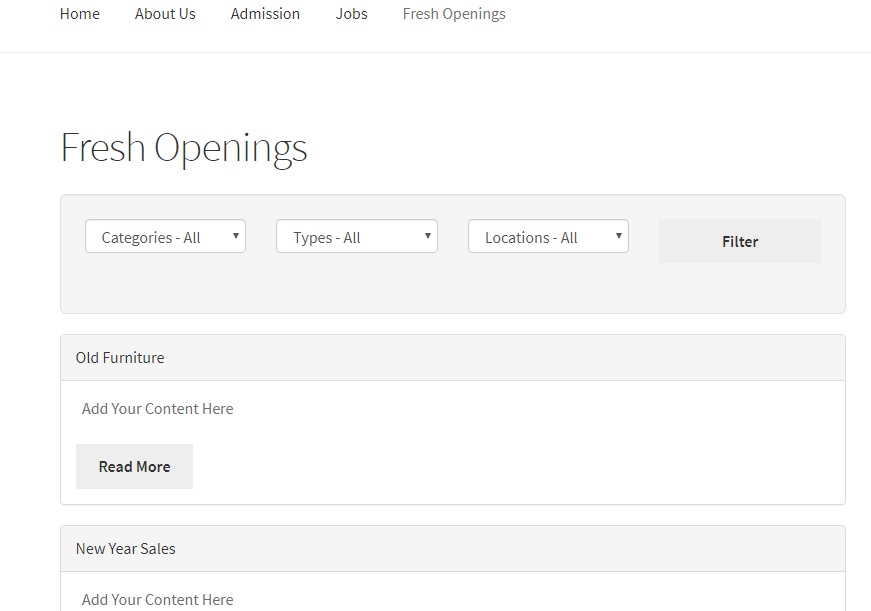Go to the Home page
871x611 pixels.
[80, 14]
